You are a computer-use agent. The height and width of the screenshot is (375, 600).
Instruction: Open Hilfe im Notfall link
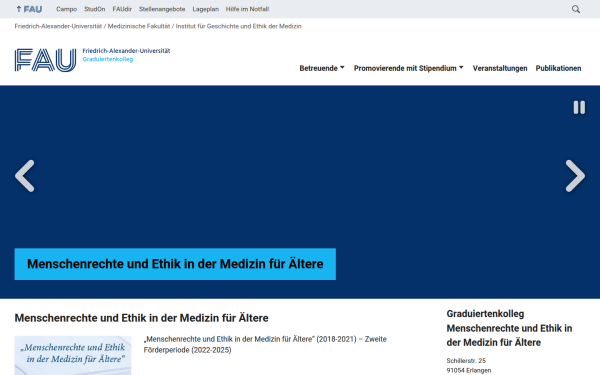pyautogui.click(x=247, y=9)
